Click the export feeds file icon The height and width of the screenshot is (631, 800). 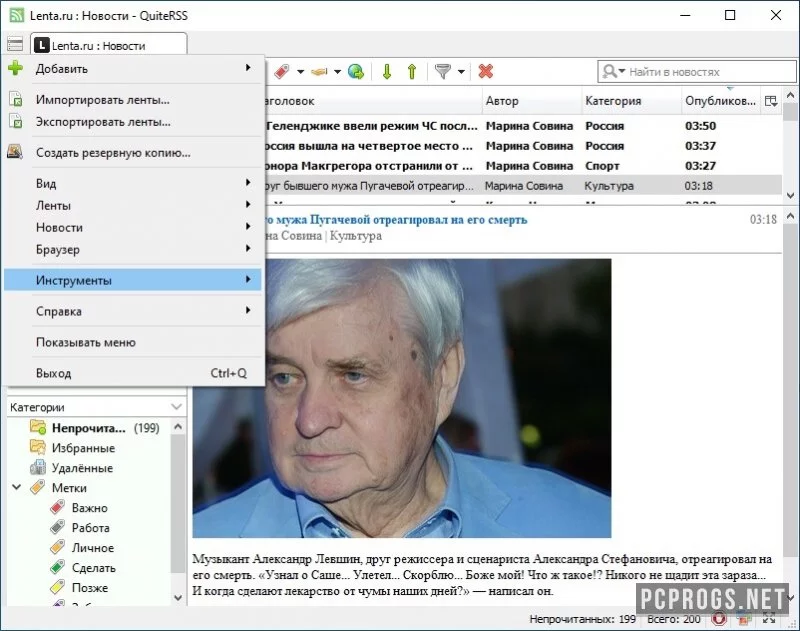click(16, 121)
